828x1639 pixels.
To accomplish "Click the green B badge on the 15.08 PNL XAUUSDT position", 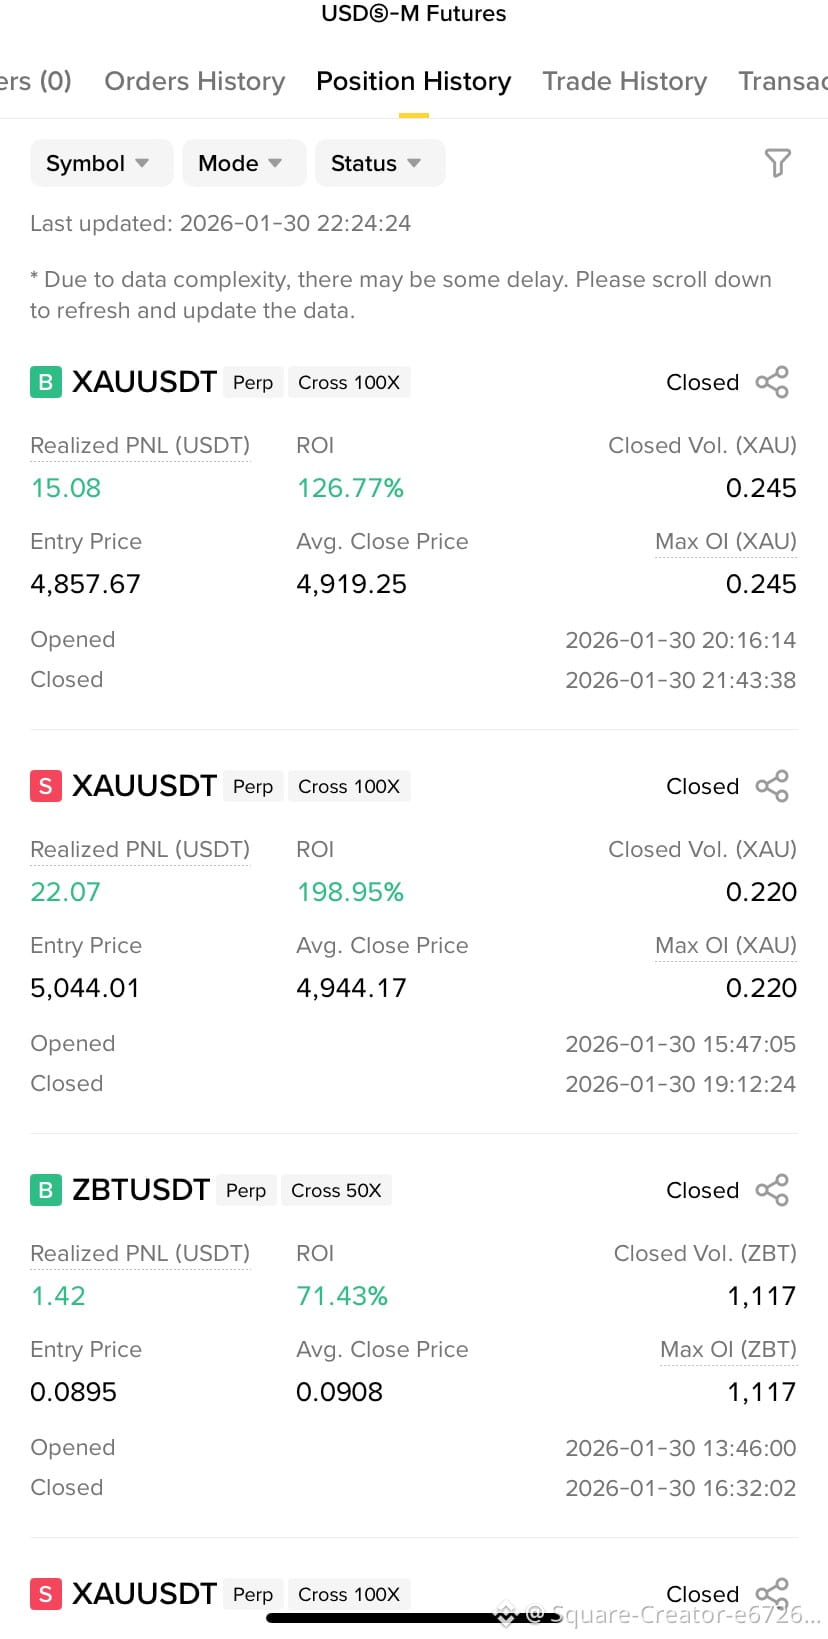I will coord(46,382).
